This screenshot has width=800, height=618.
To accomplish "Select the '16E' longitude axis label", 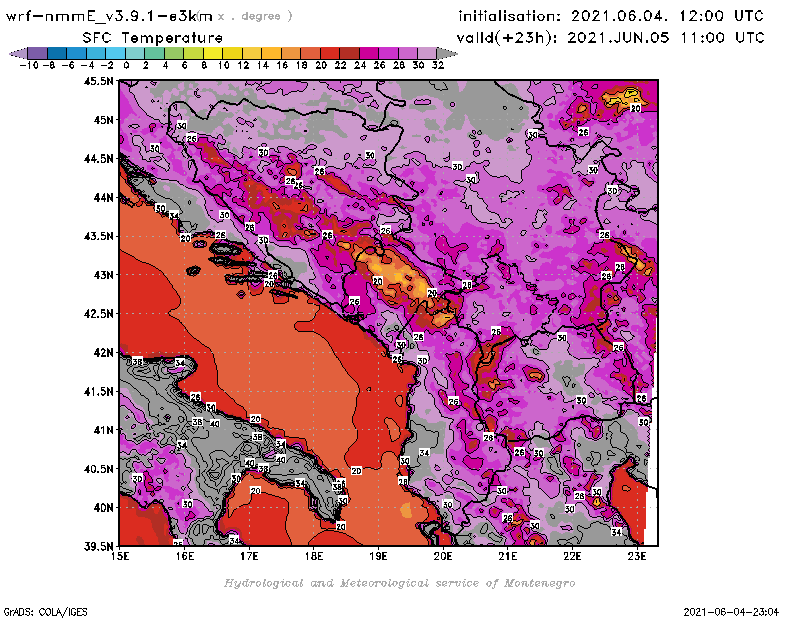I will pos(185,556).
